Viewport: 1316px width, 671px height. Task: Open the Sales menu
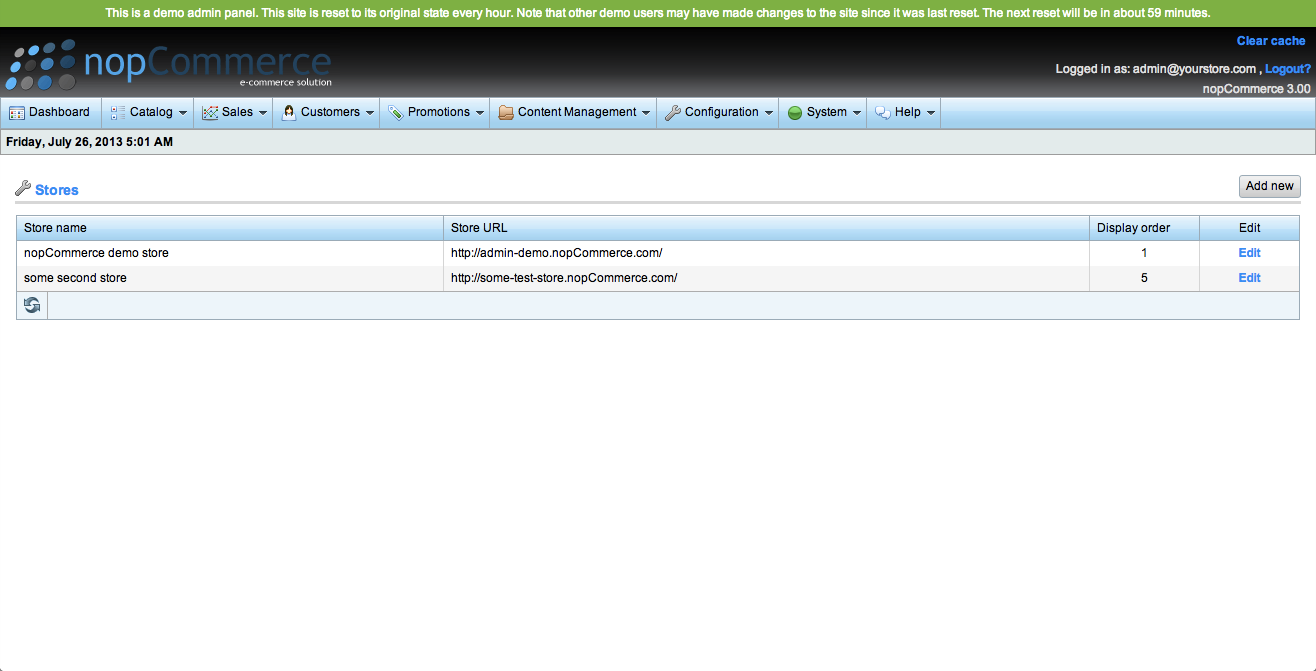(x=237, y=112)
